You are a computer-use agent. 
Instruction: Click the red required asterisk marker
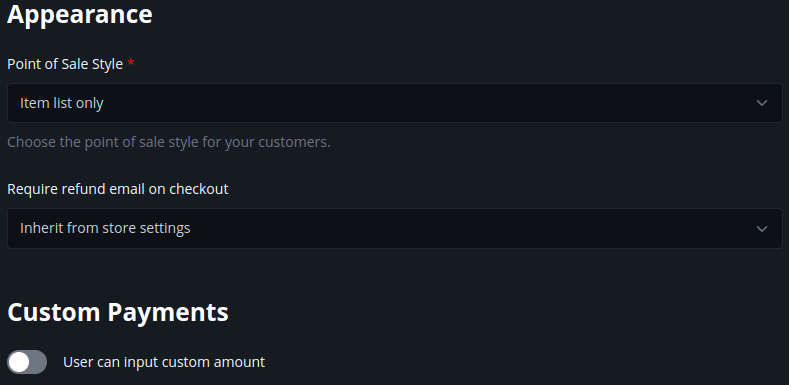[131, 64]
